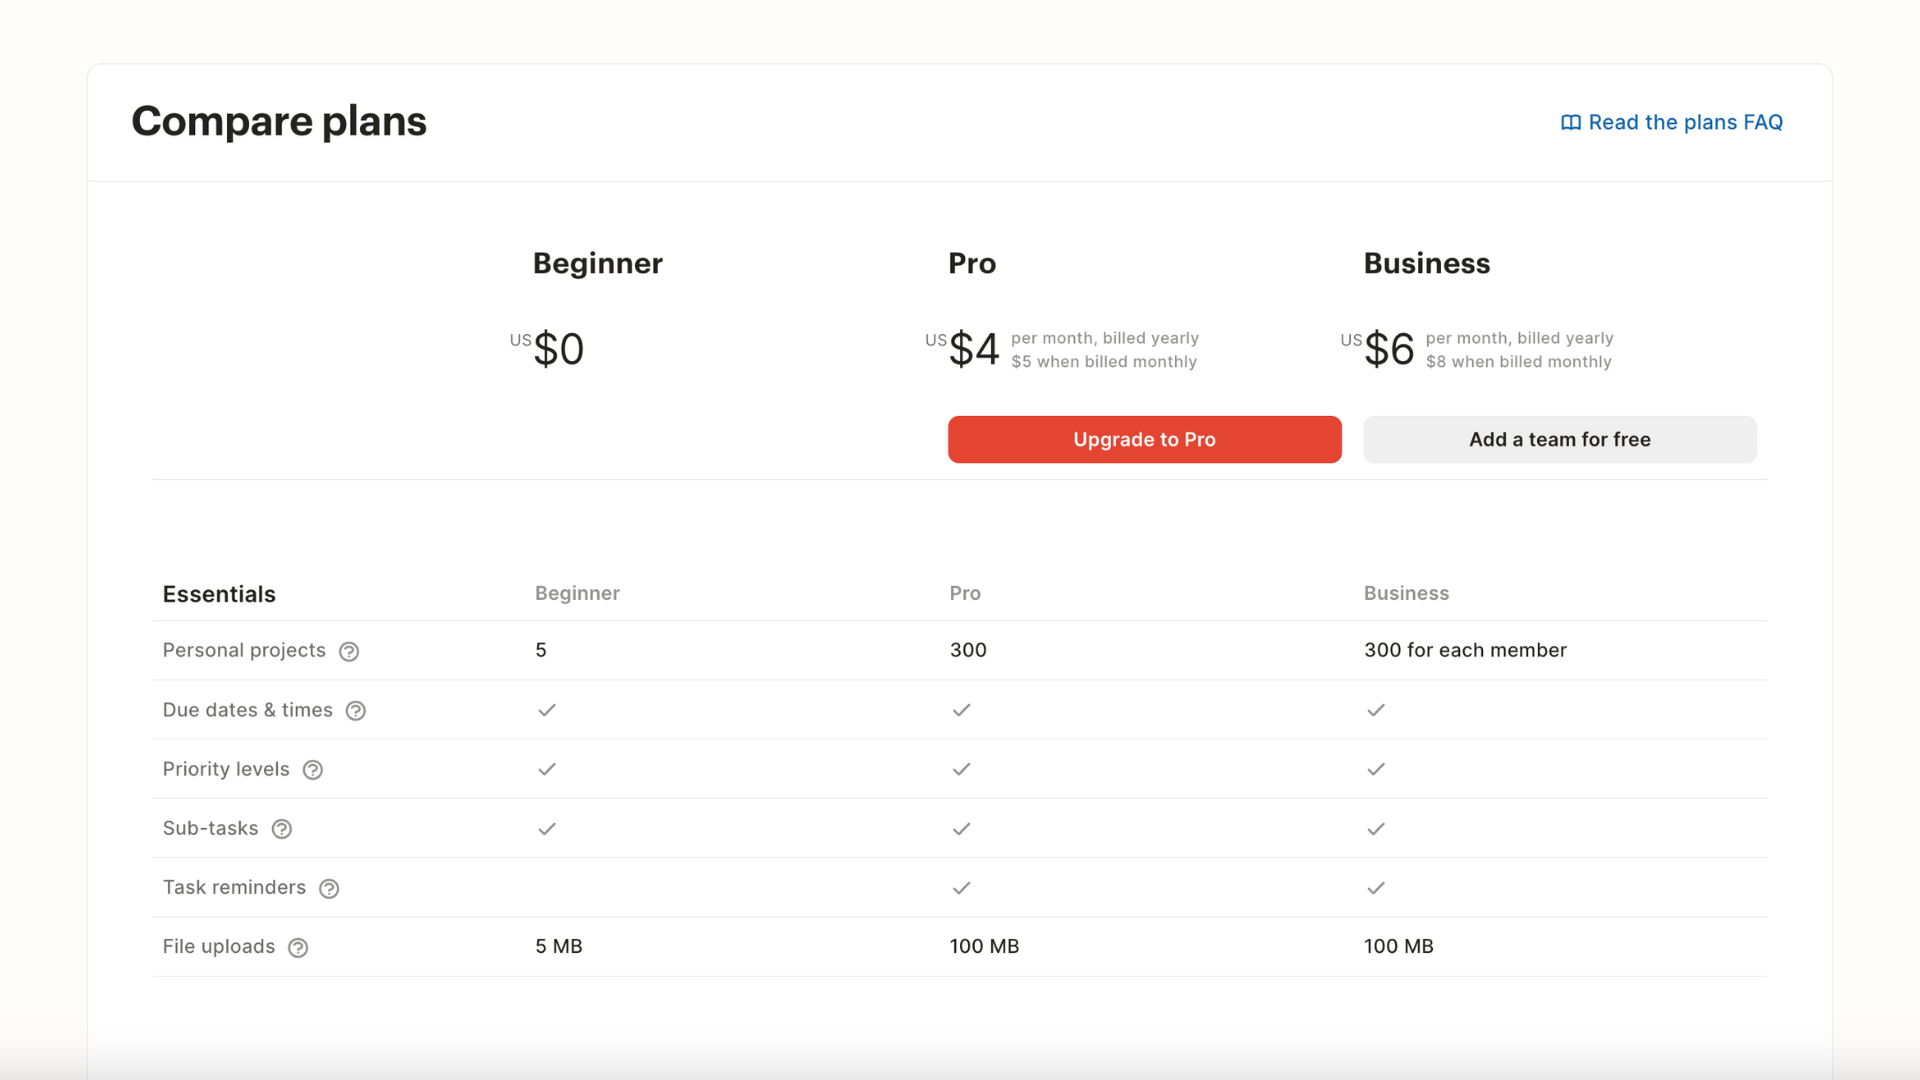The width and height of the screenshot is (1920, 1080).
Task: Click the Upgrade to Pro button
Action: [1144, 439]
